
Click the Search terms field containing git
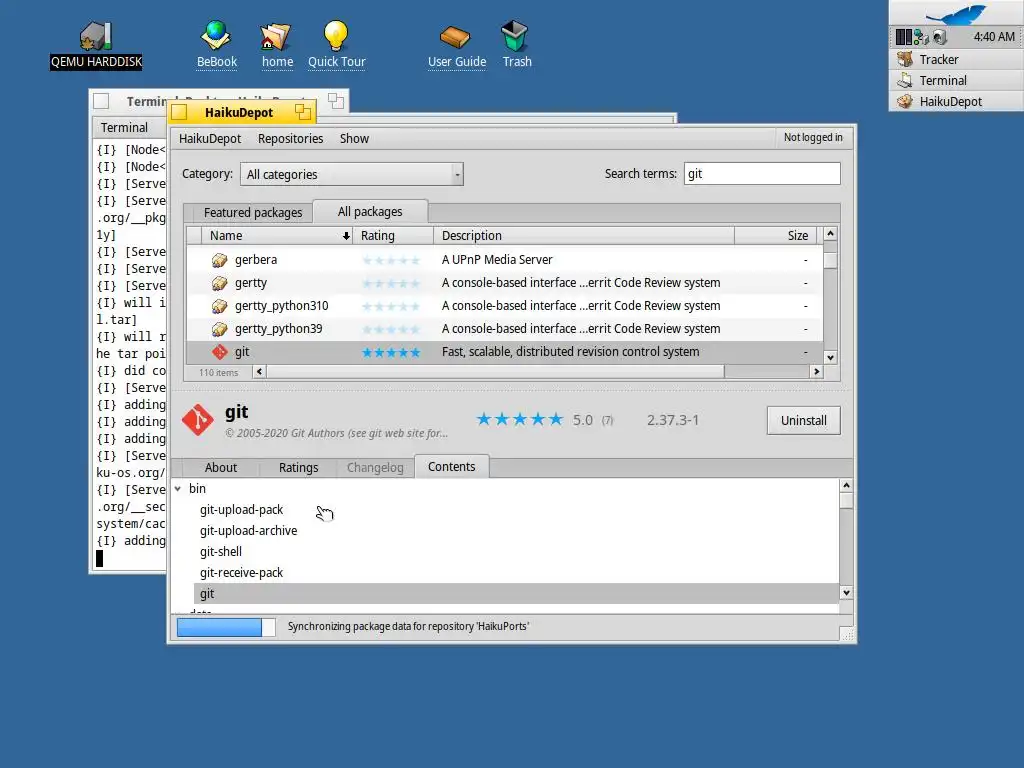[x=762, y=174]
